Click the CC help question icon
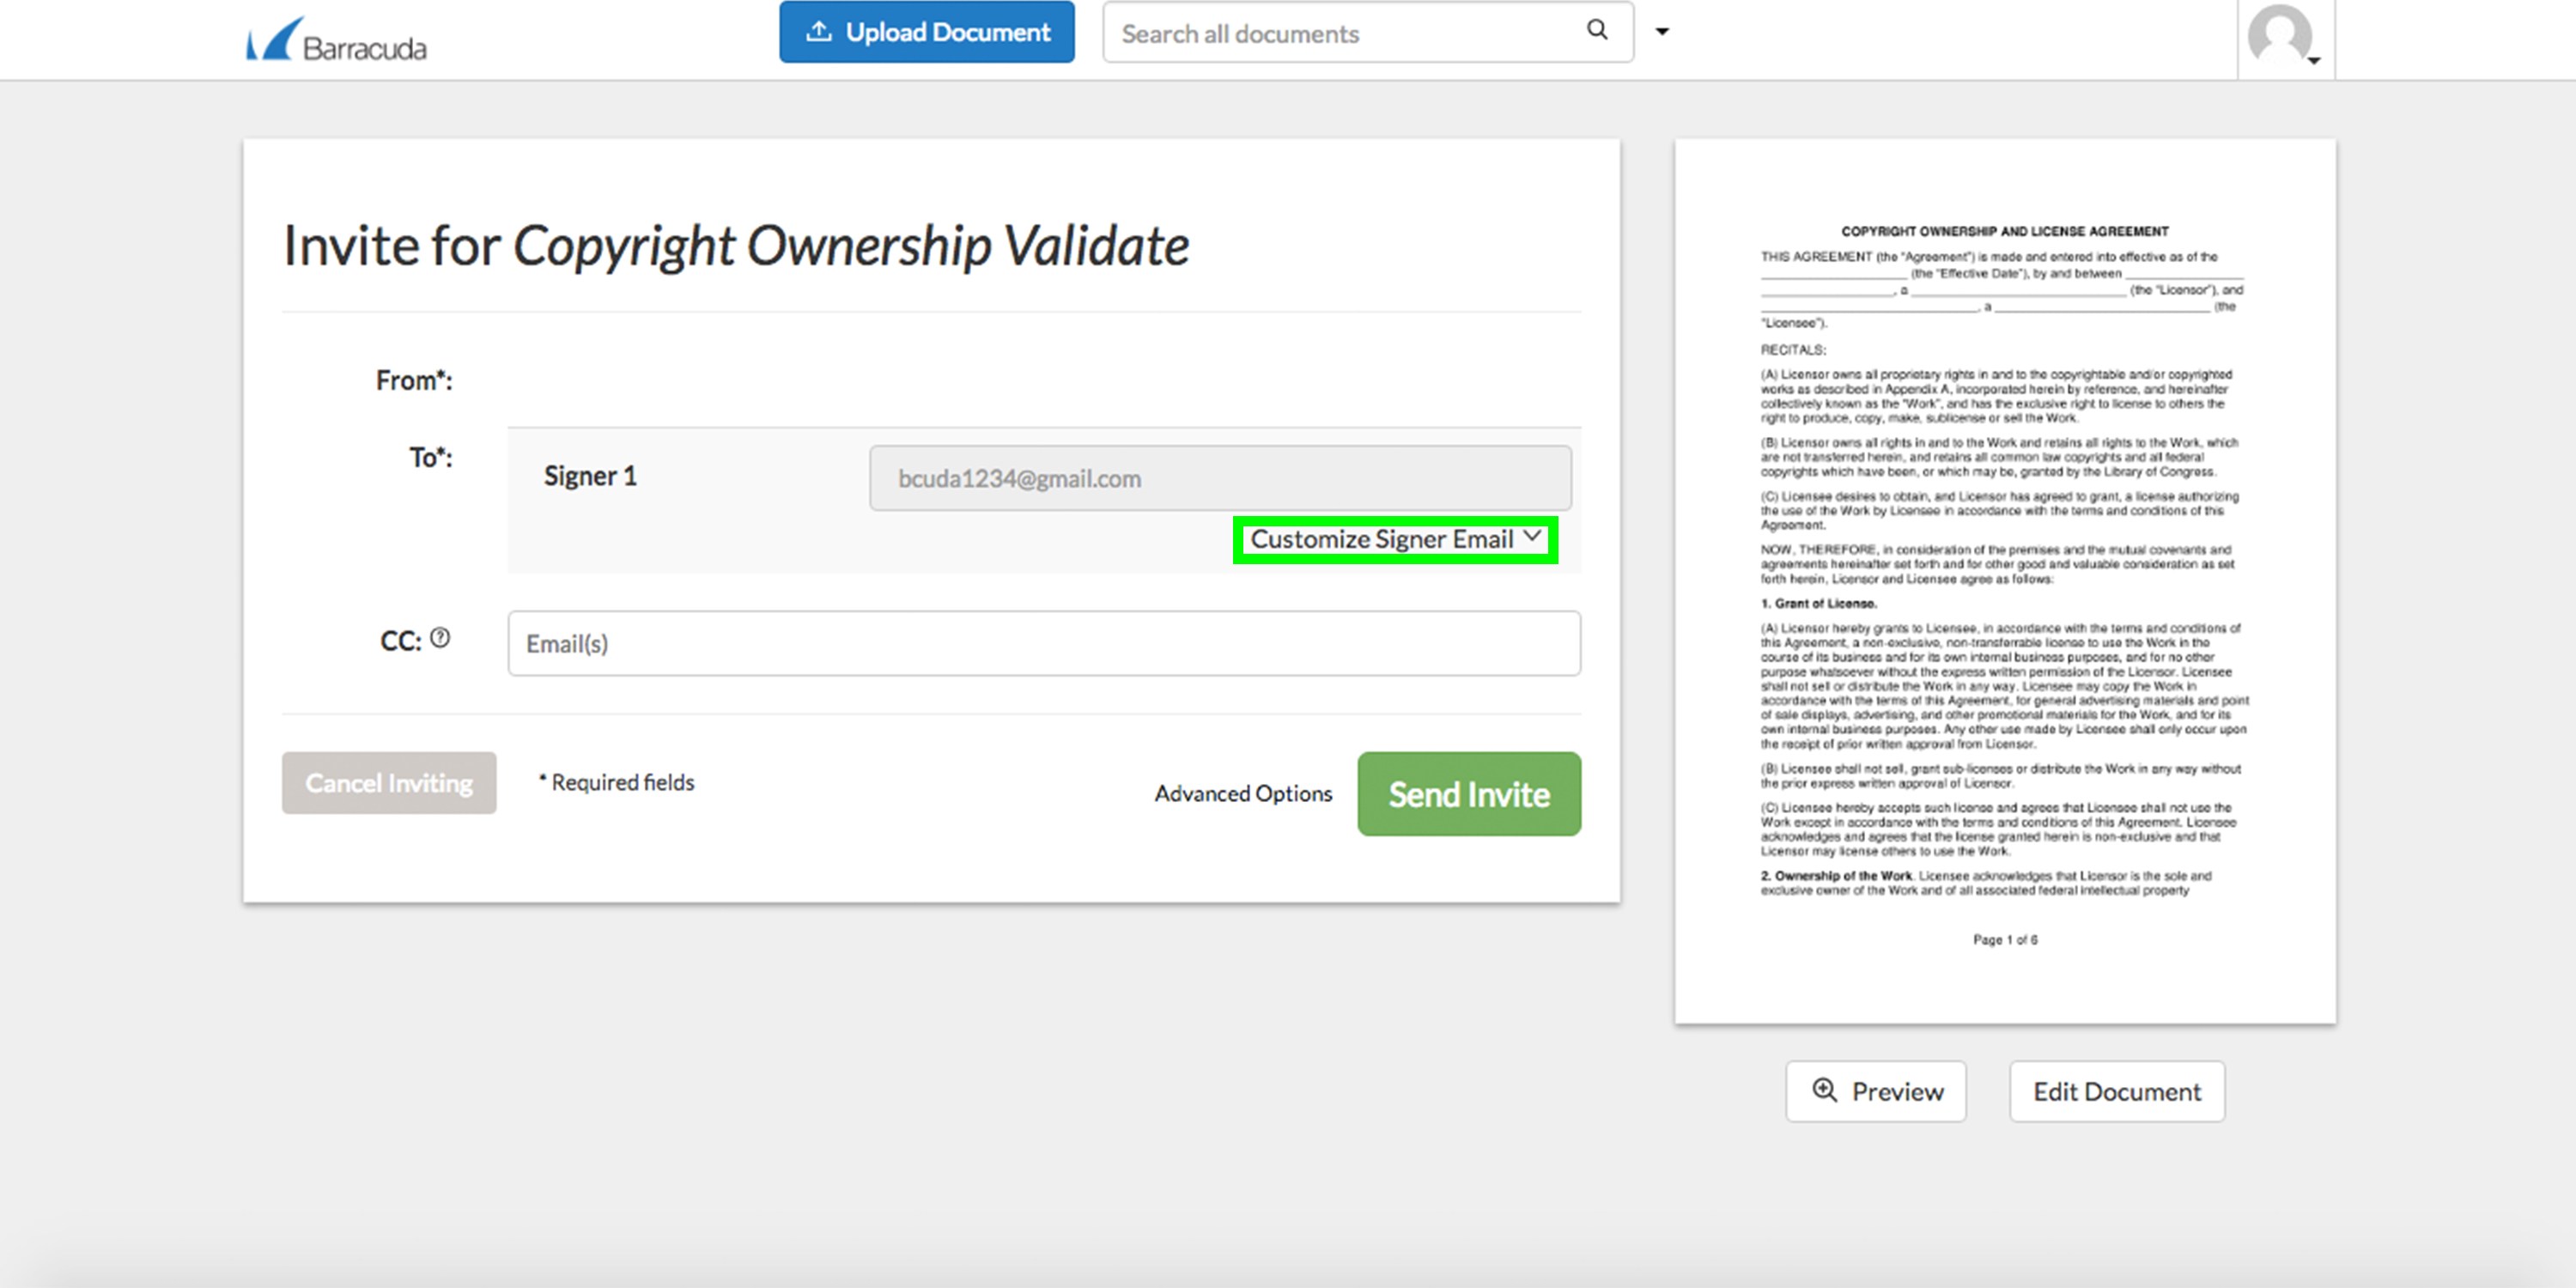The height and width of the screenshot is (1288, 2576). point(440,638)
